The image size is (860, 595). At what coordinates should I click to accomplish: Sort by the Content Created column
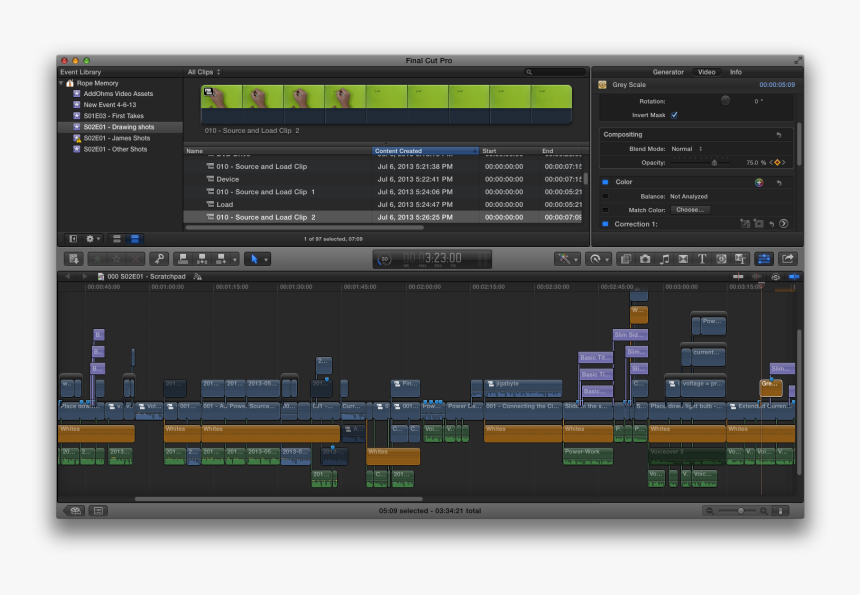425,151
